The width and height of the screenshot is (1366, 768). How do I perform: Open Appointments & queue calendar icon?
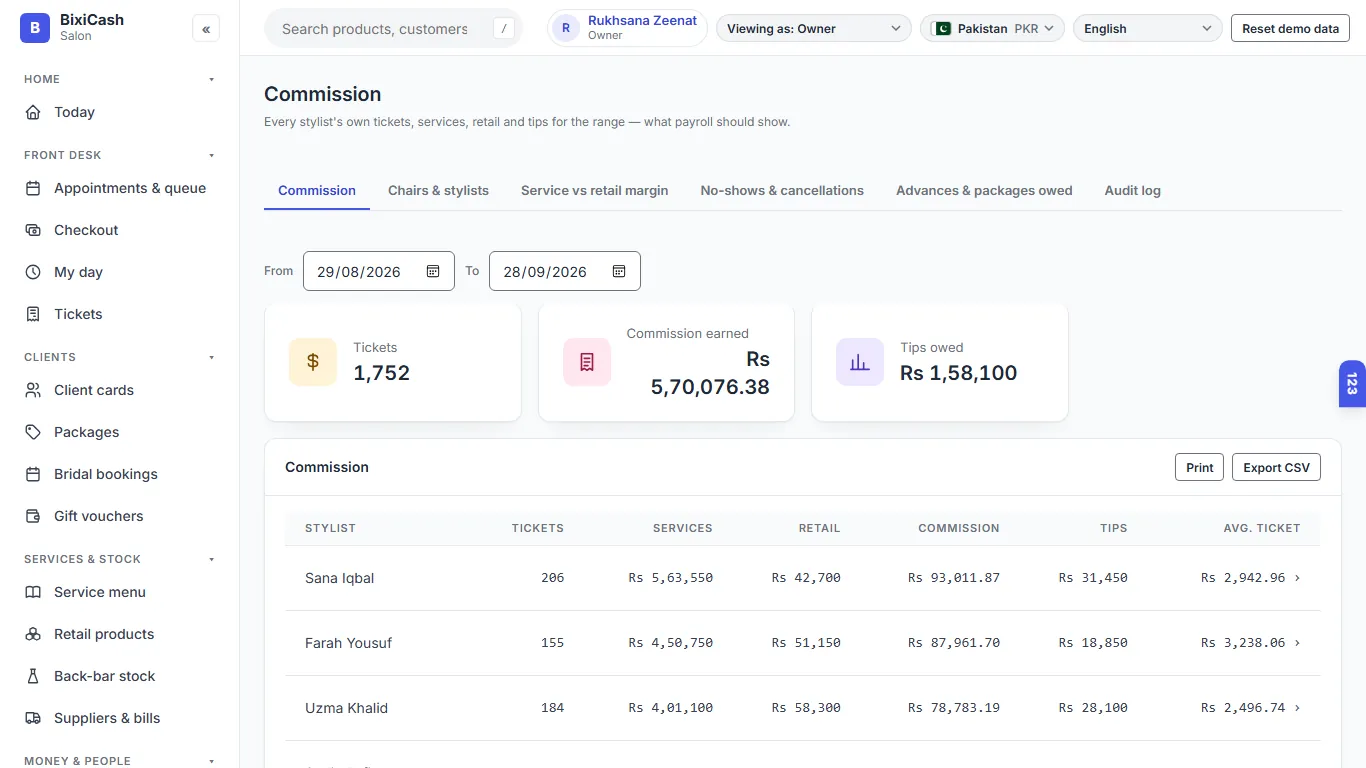click(x=33, y=188)
